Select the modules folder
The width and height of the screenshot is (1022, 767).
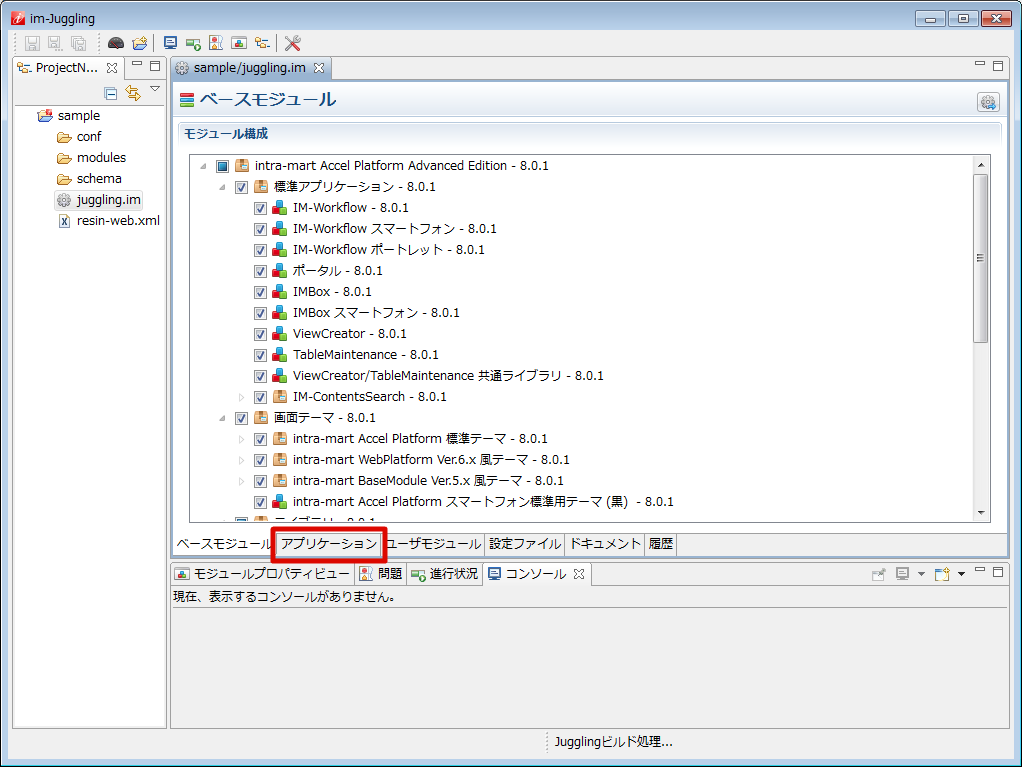pyautogui.click(x=91, y=158)
